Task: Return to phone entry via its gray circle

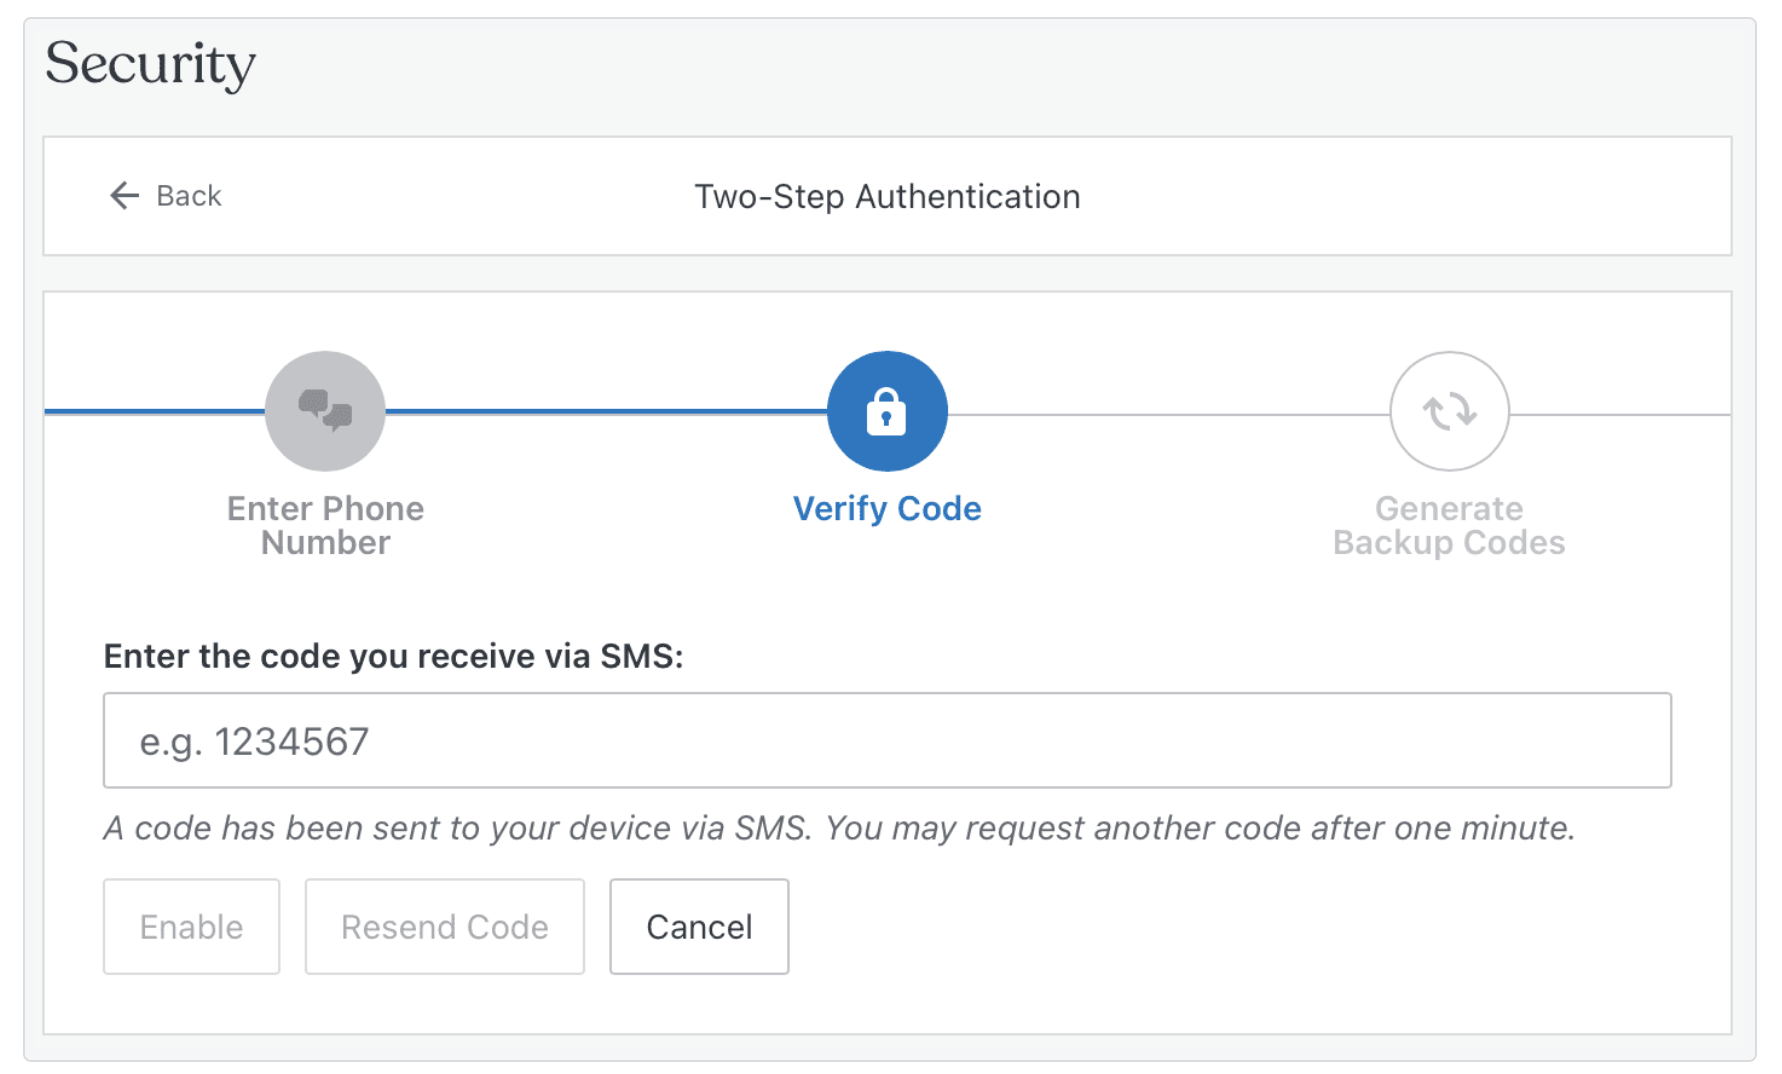Action: (324, 410)
